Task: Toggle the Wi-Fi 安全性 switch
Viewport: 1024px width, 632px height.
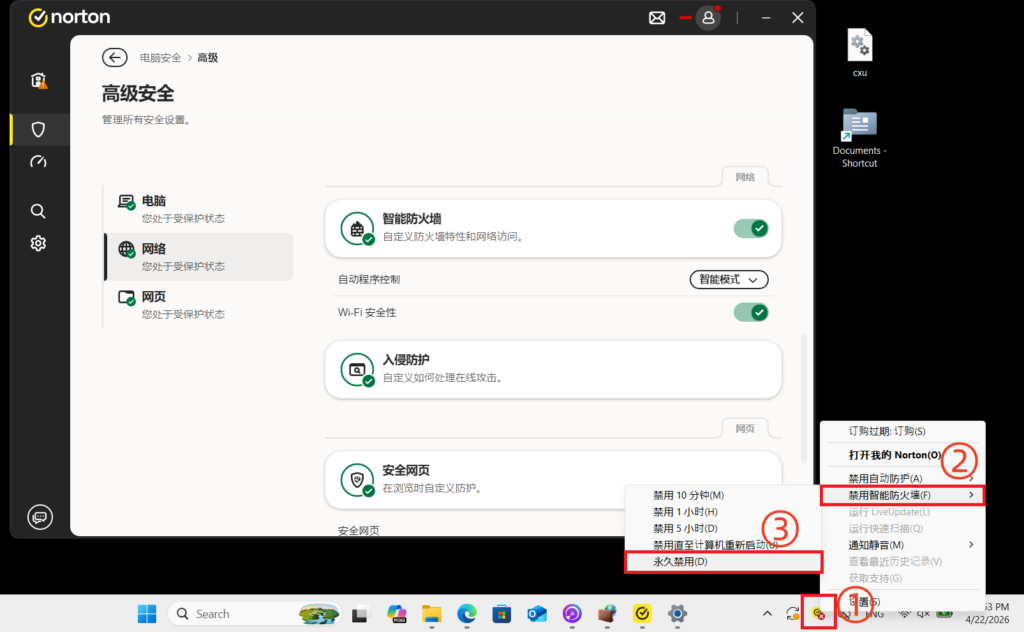Action: tap(750, 313)
